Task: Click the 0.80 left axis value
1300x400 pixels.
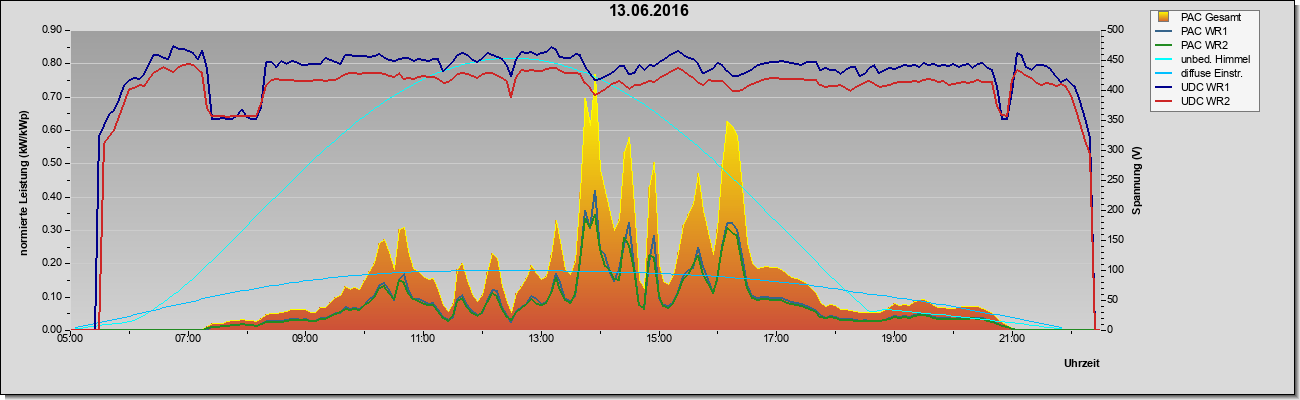Action: (51, 63)
